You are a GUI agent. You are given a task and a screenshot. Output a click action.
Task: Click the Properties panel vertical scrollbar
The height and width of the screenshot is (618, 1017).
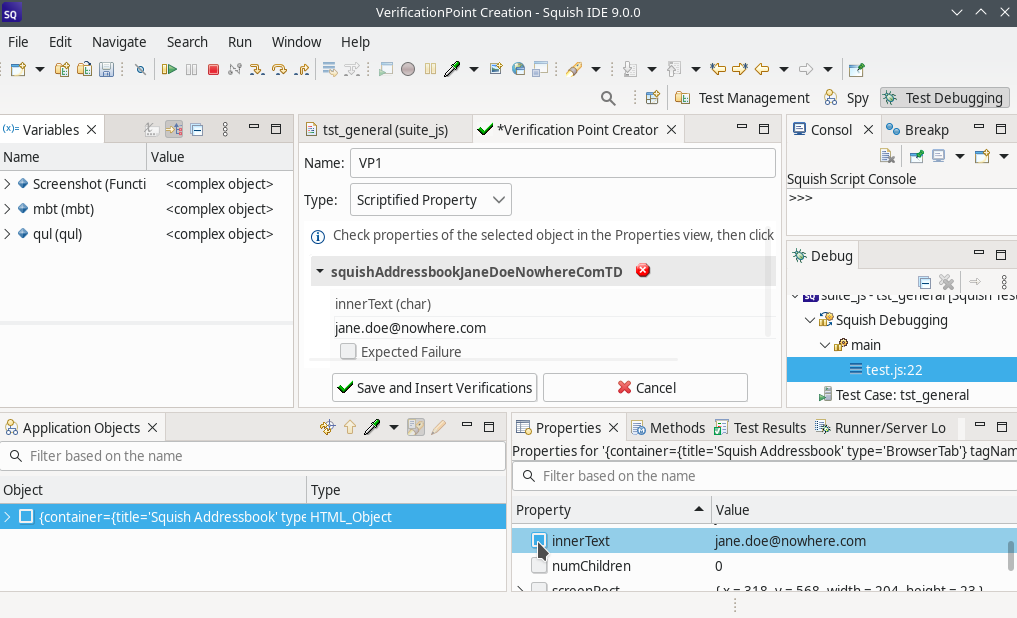point(1011,555)
